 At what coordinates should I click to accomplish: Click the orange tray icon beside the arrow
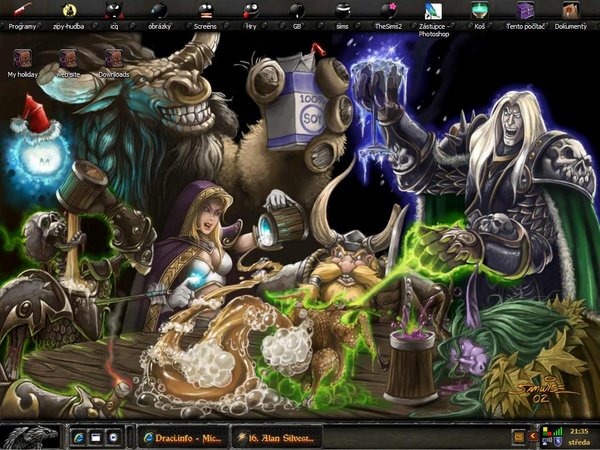point(519,437)
